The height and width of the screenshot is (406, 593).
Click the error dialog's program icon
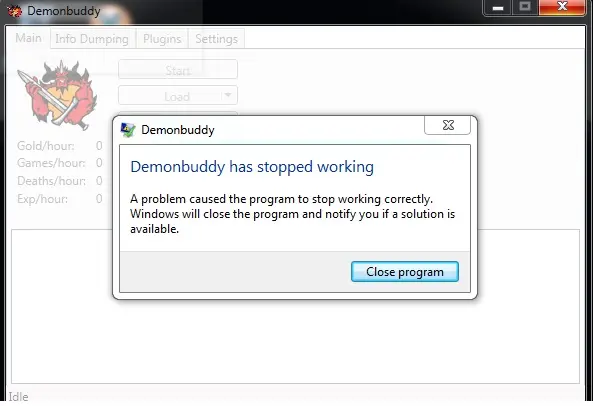[128, 130]
